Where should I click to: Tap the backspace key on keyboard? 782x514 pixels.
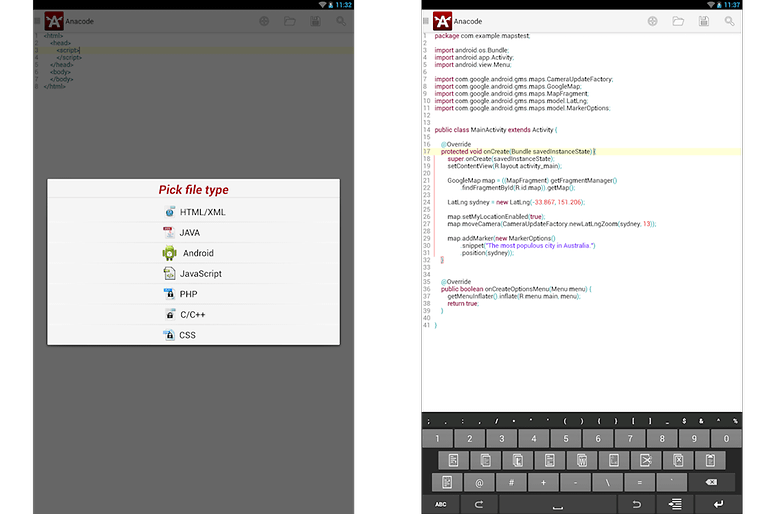tap(712, 482)
